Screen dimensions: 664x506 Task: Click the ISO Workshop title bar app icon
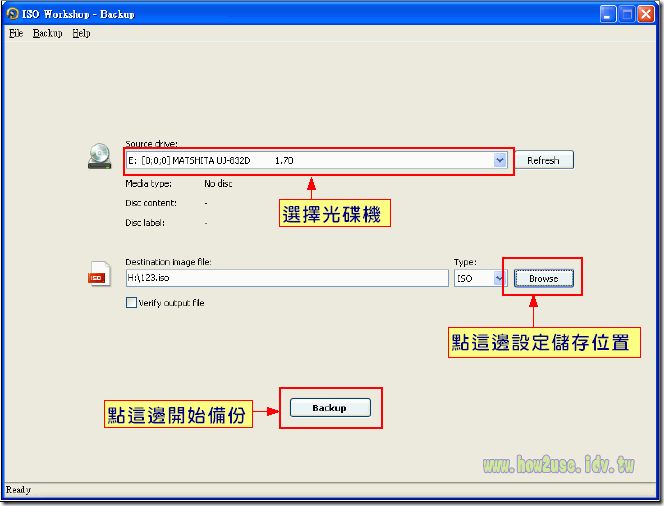(x=13, y=14)
